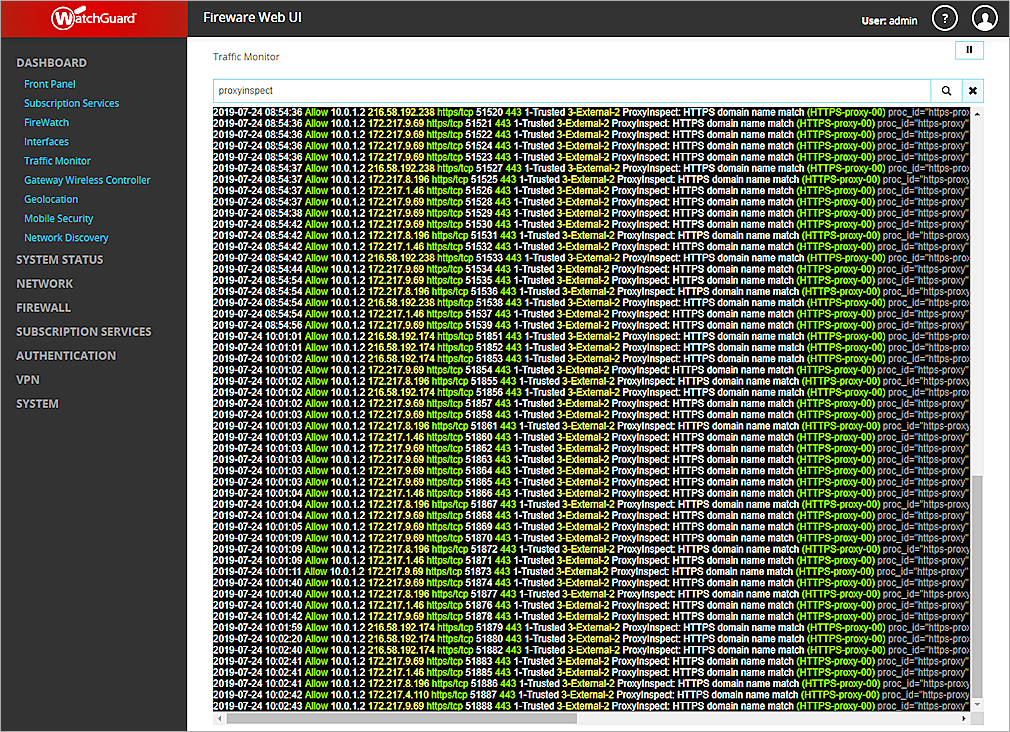1010x732 pixels.
Task: Clear the proxyinspect filter using X icon
Action: (x=972, y=90)
